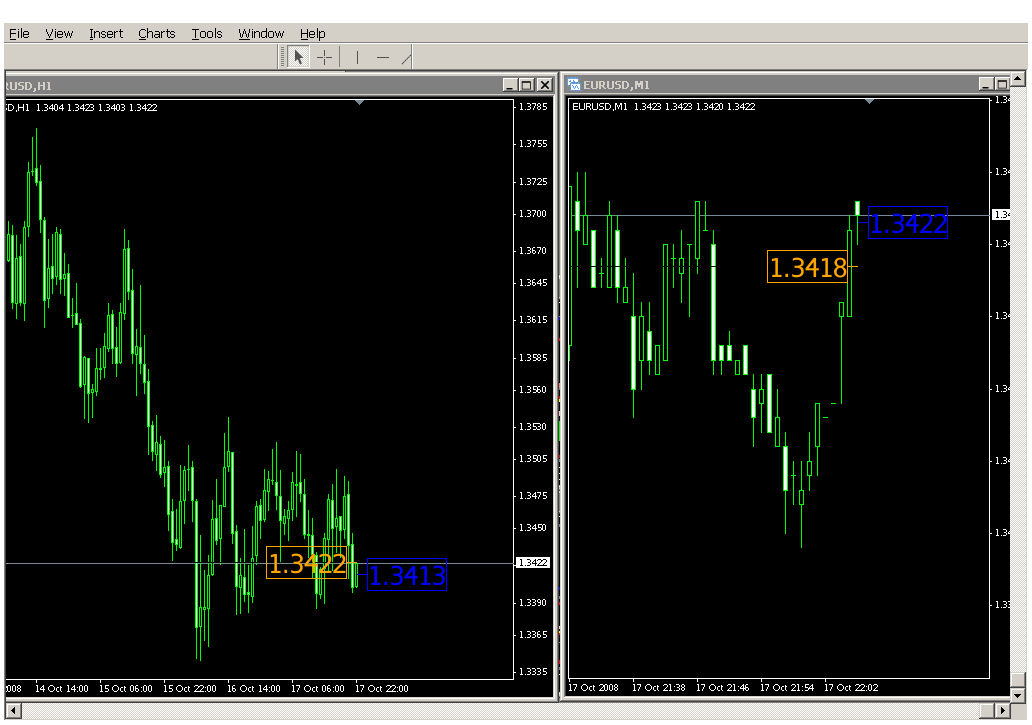
Task: Select the blue 1.3422 label in M1 chart
Action: pyautogui.click(x=908, y=224)
